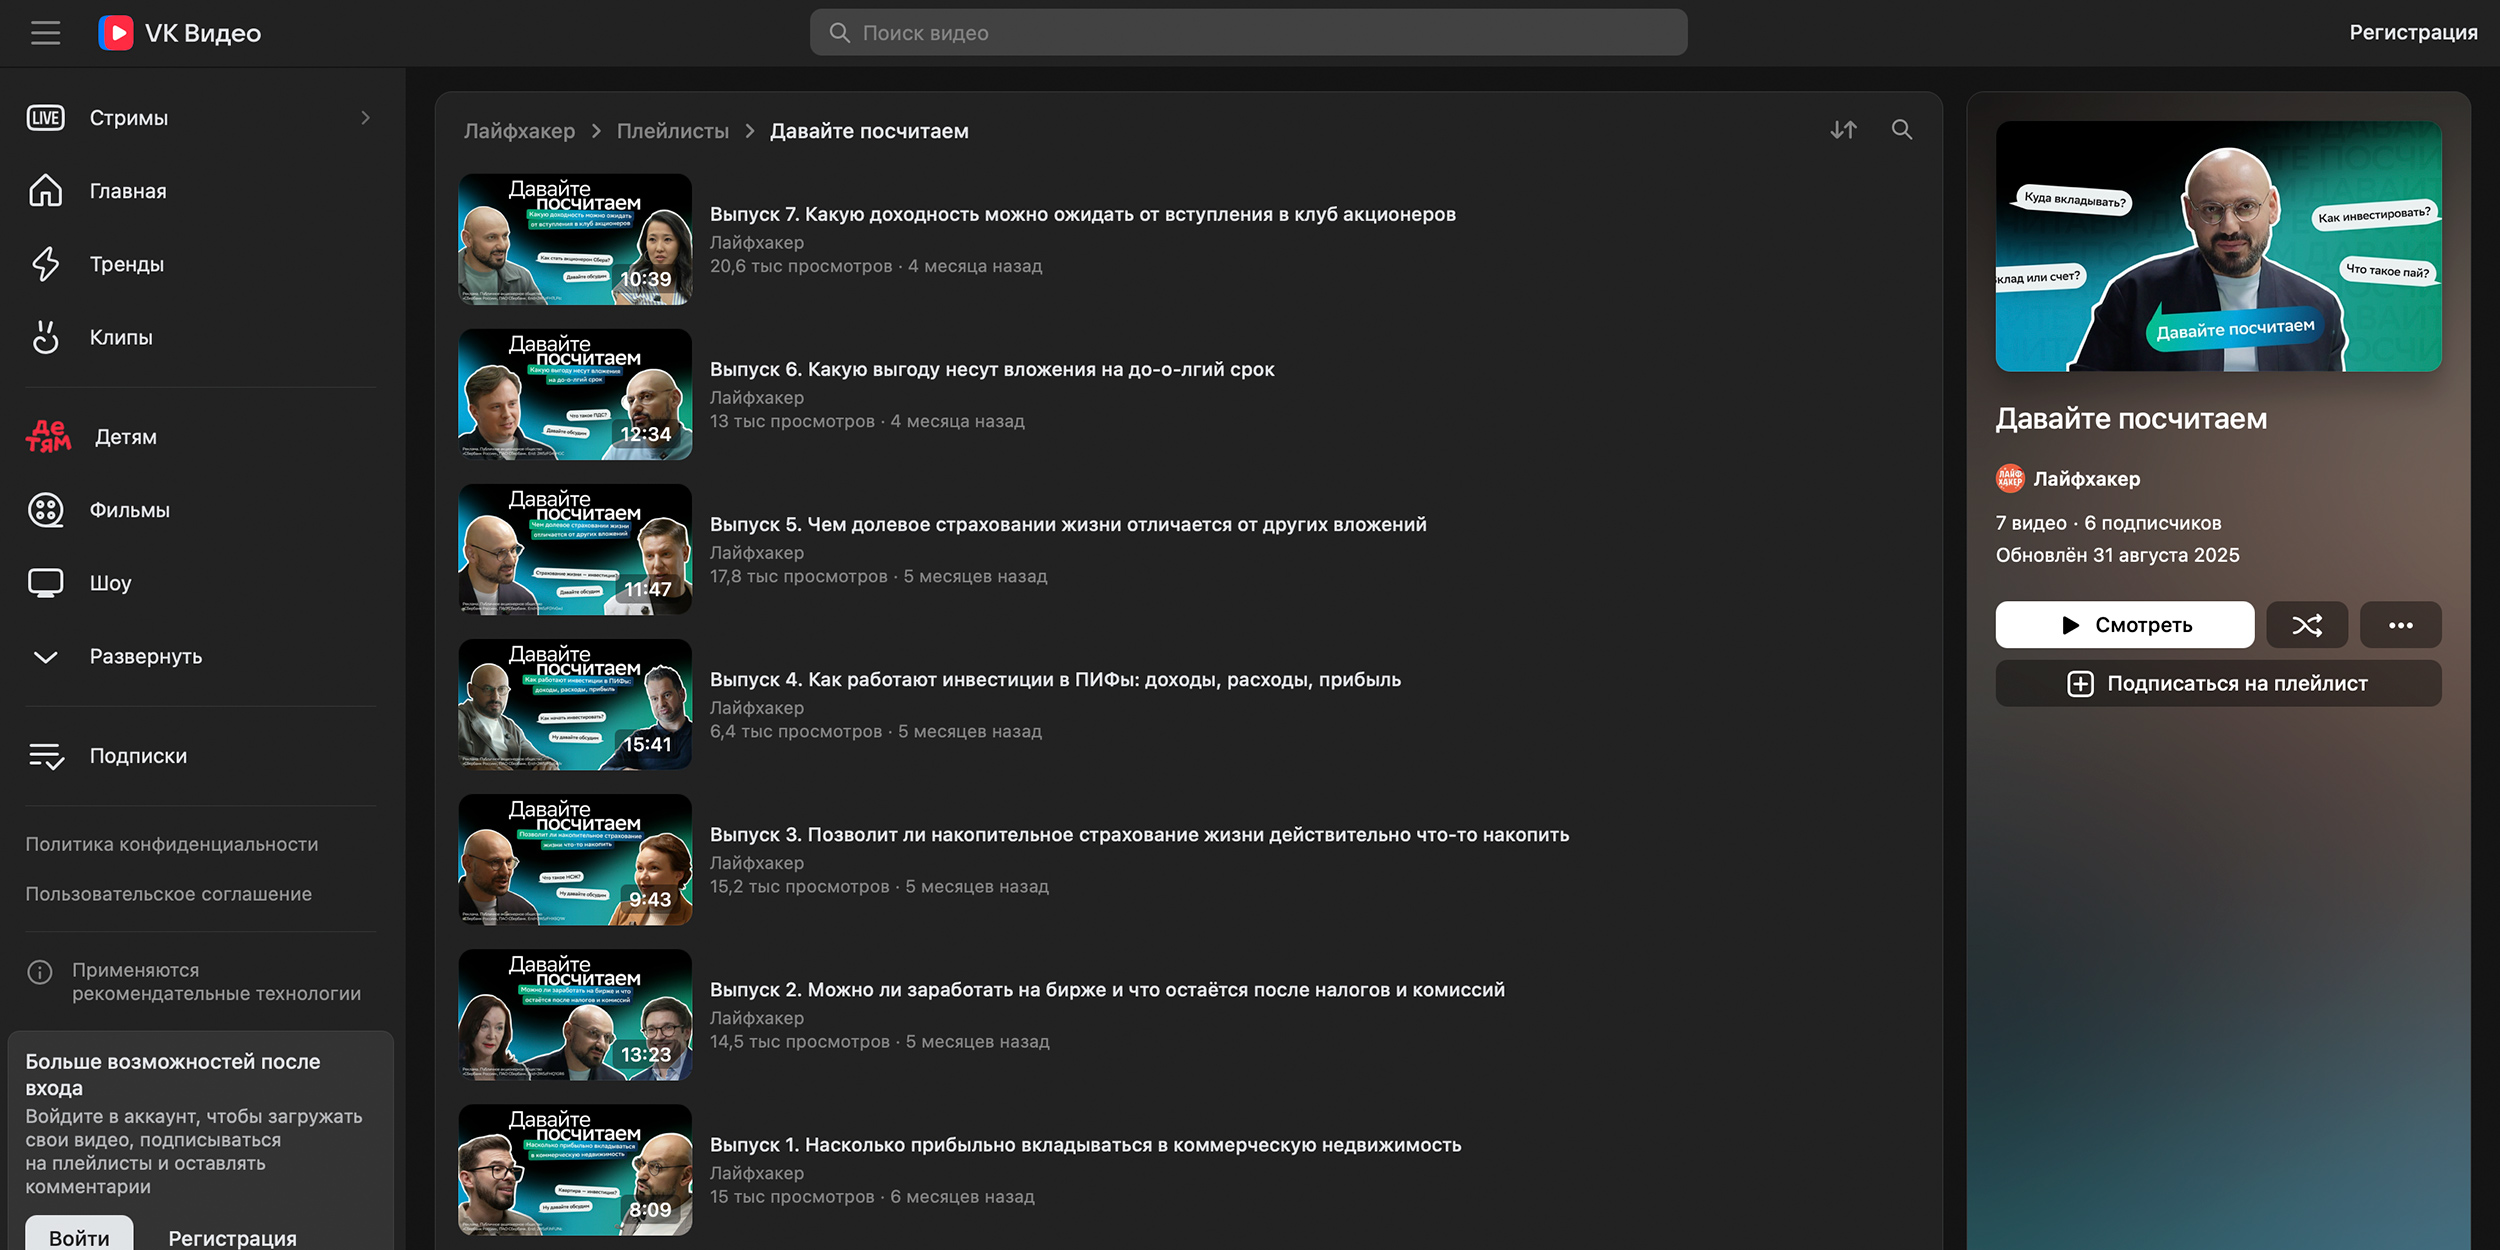Open the hamburger menu icon
2500x1250 pixels.
tap(45, 33)
